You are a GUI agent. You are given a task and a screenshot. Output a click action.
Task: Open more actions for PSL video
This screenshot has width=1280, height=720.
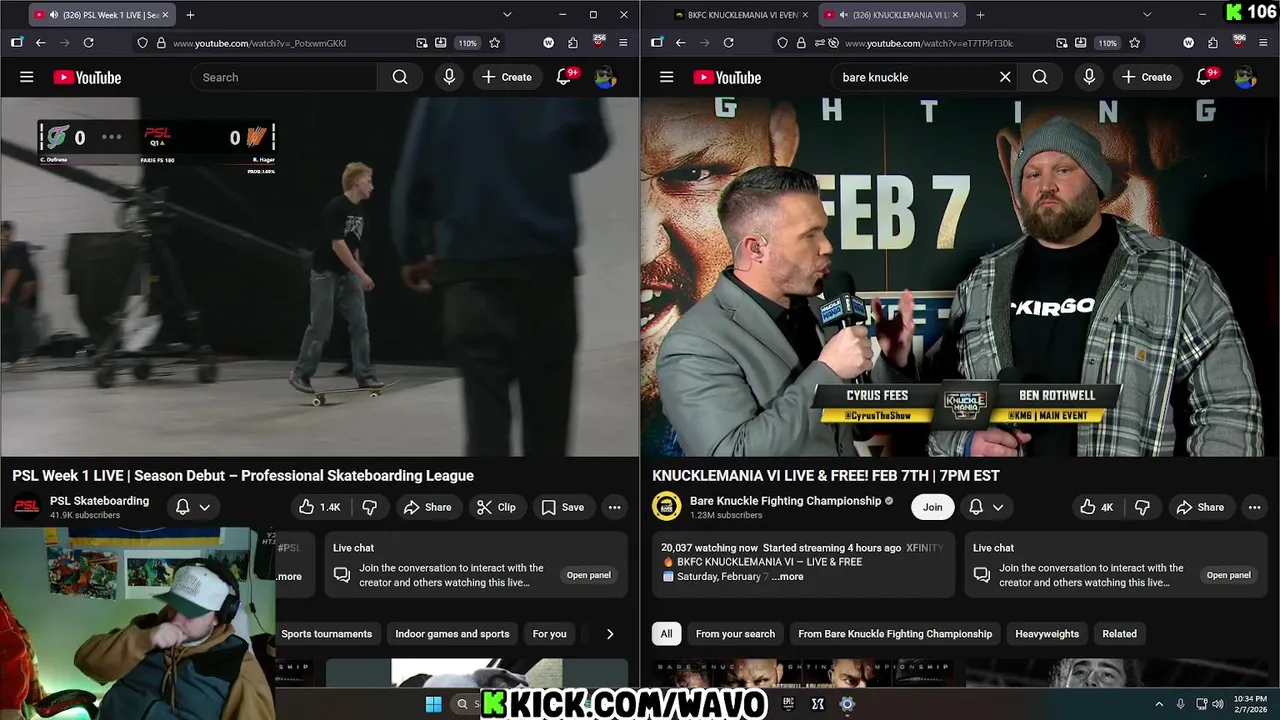(x=614, y=507)
